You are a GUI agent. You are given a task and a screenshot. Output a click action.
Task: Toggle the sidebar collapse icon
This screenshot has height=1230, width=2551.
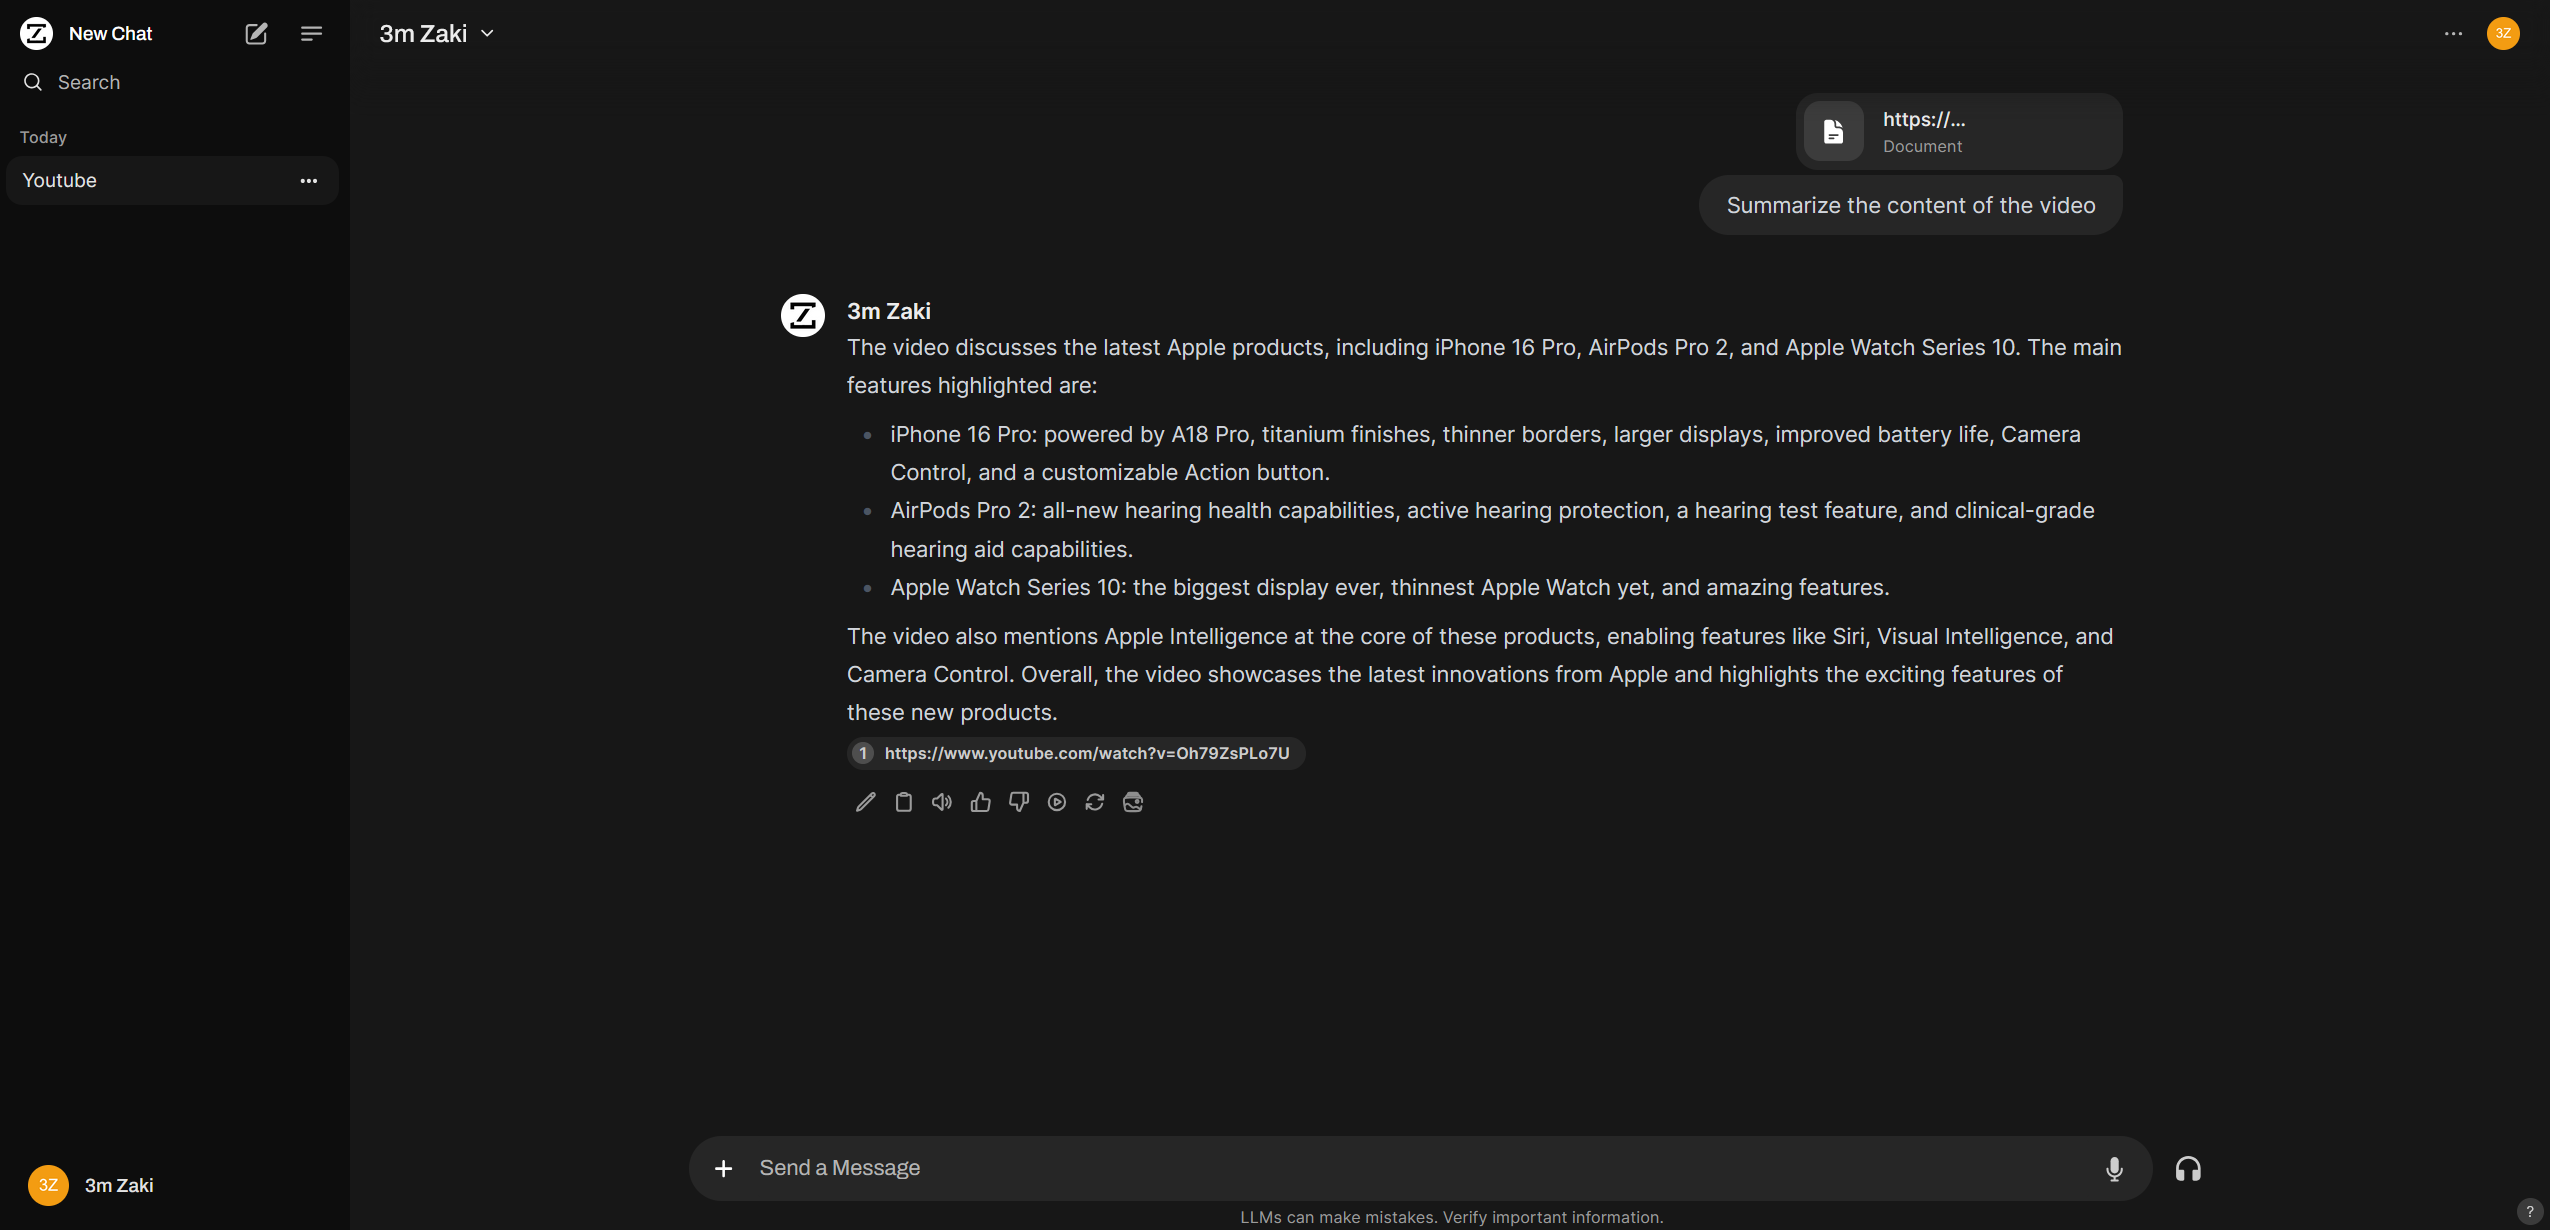[311, 34]
